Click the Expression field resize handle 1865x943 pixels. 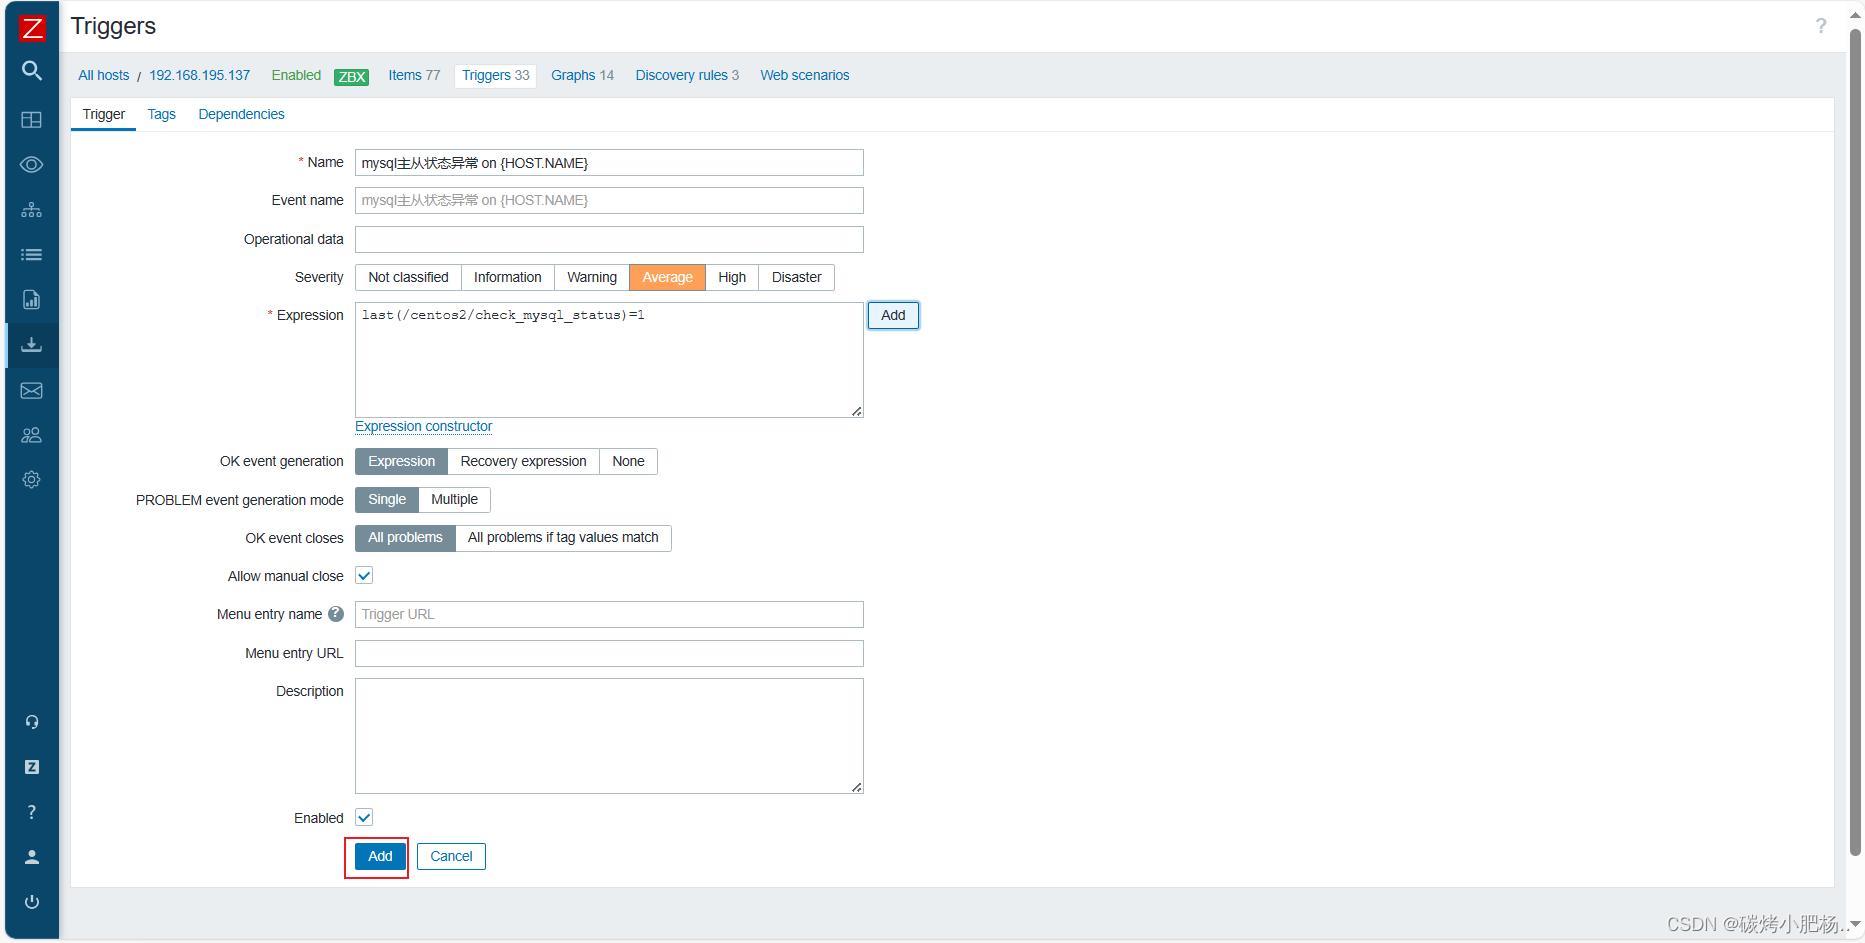click(x=857, y=411)
